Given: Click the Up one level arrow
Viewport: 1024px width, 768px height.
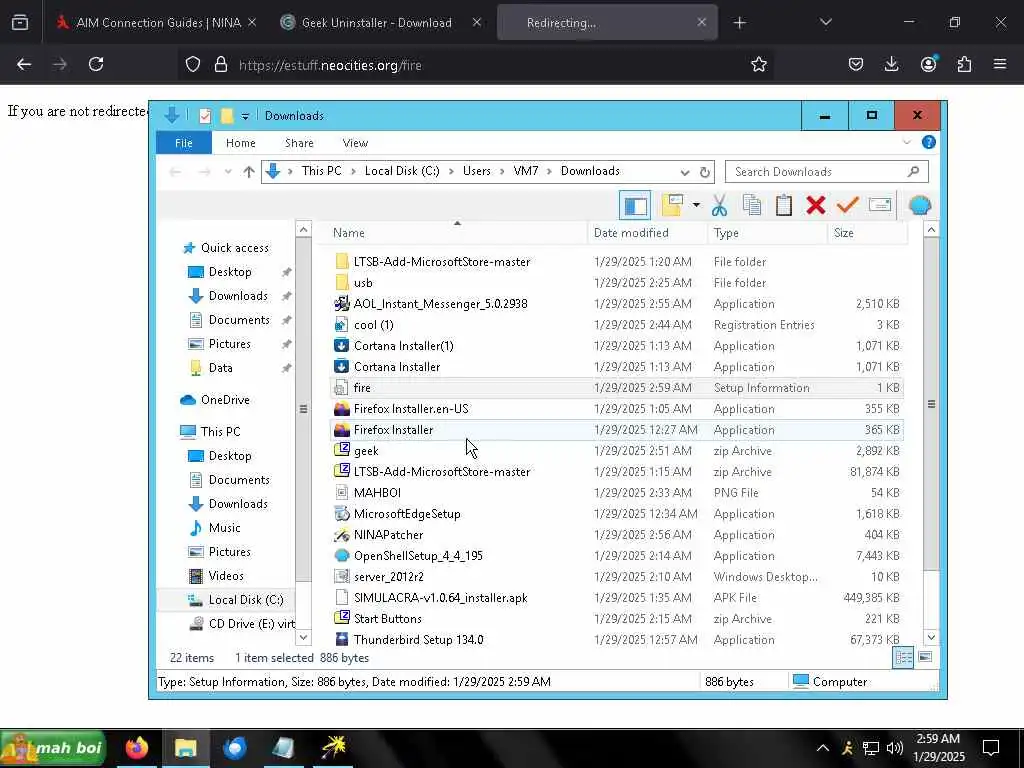Looking at the screenshot, I should 249,172.
